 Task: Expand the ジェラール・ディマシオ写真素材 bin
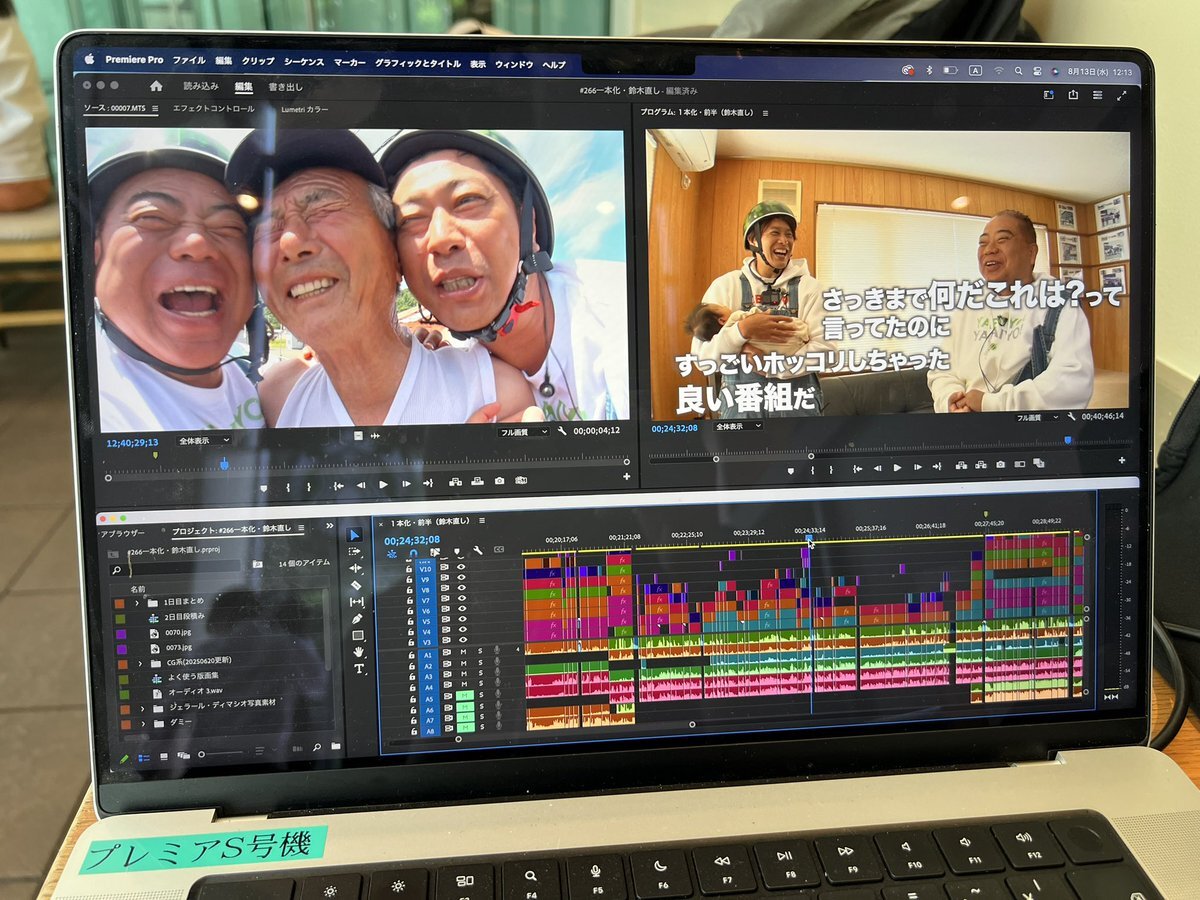click(x=144, y=708)
